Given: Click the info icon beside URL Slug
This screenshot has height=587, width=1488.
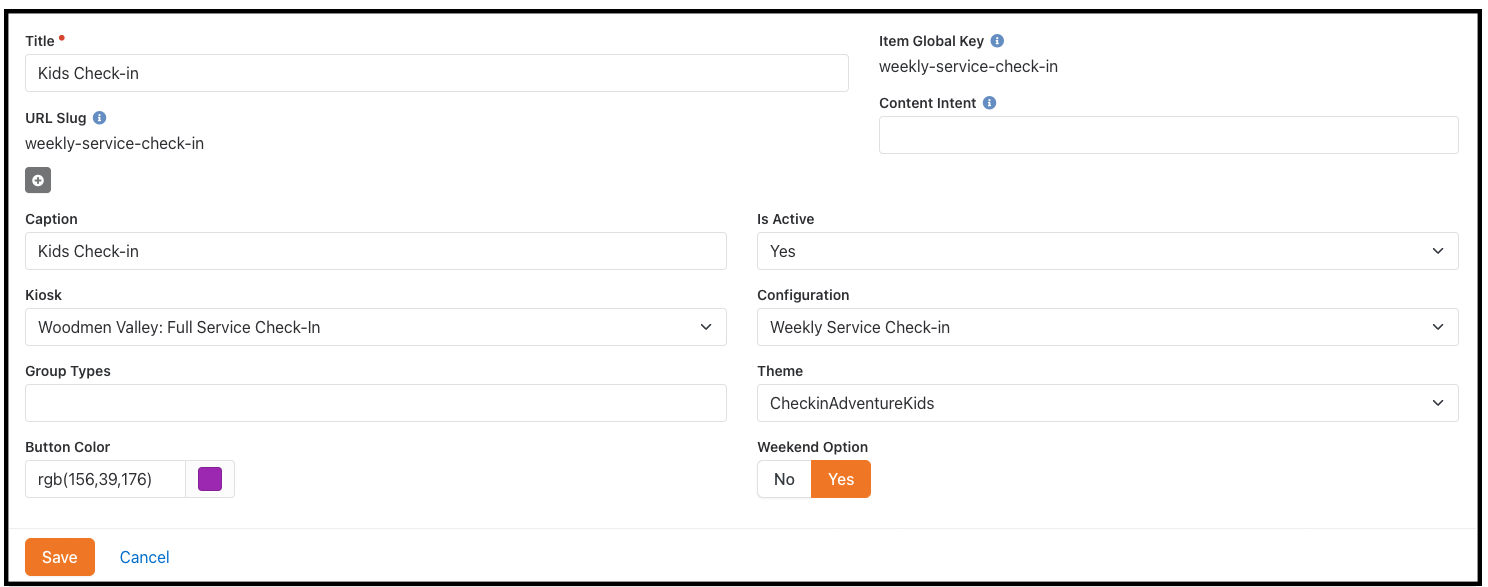Looking at the screenshot, I should tap(99, 118).
